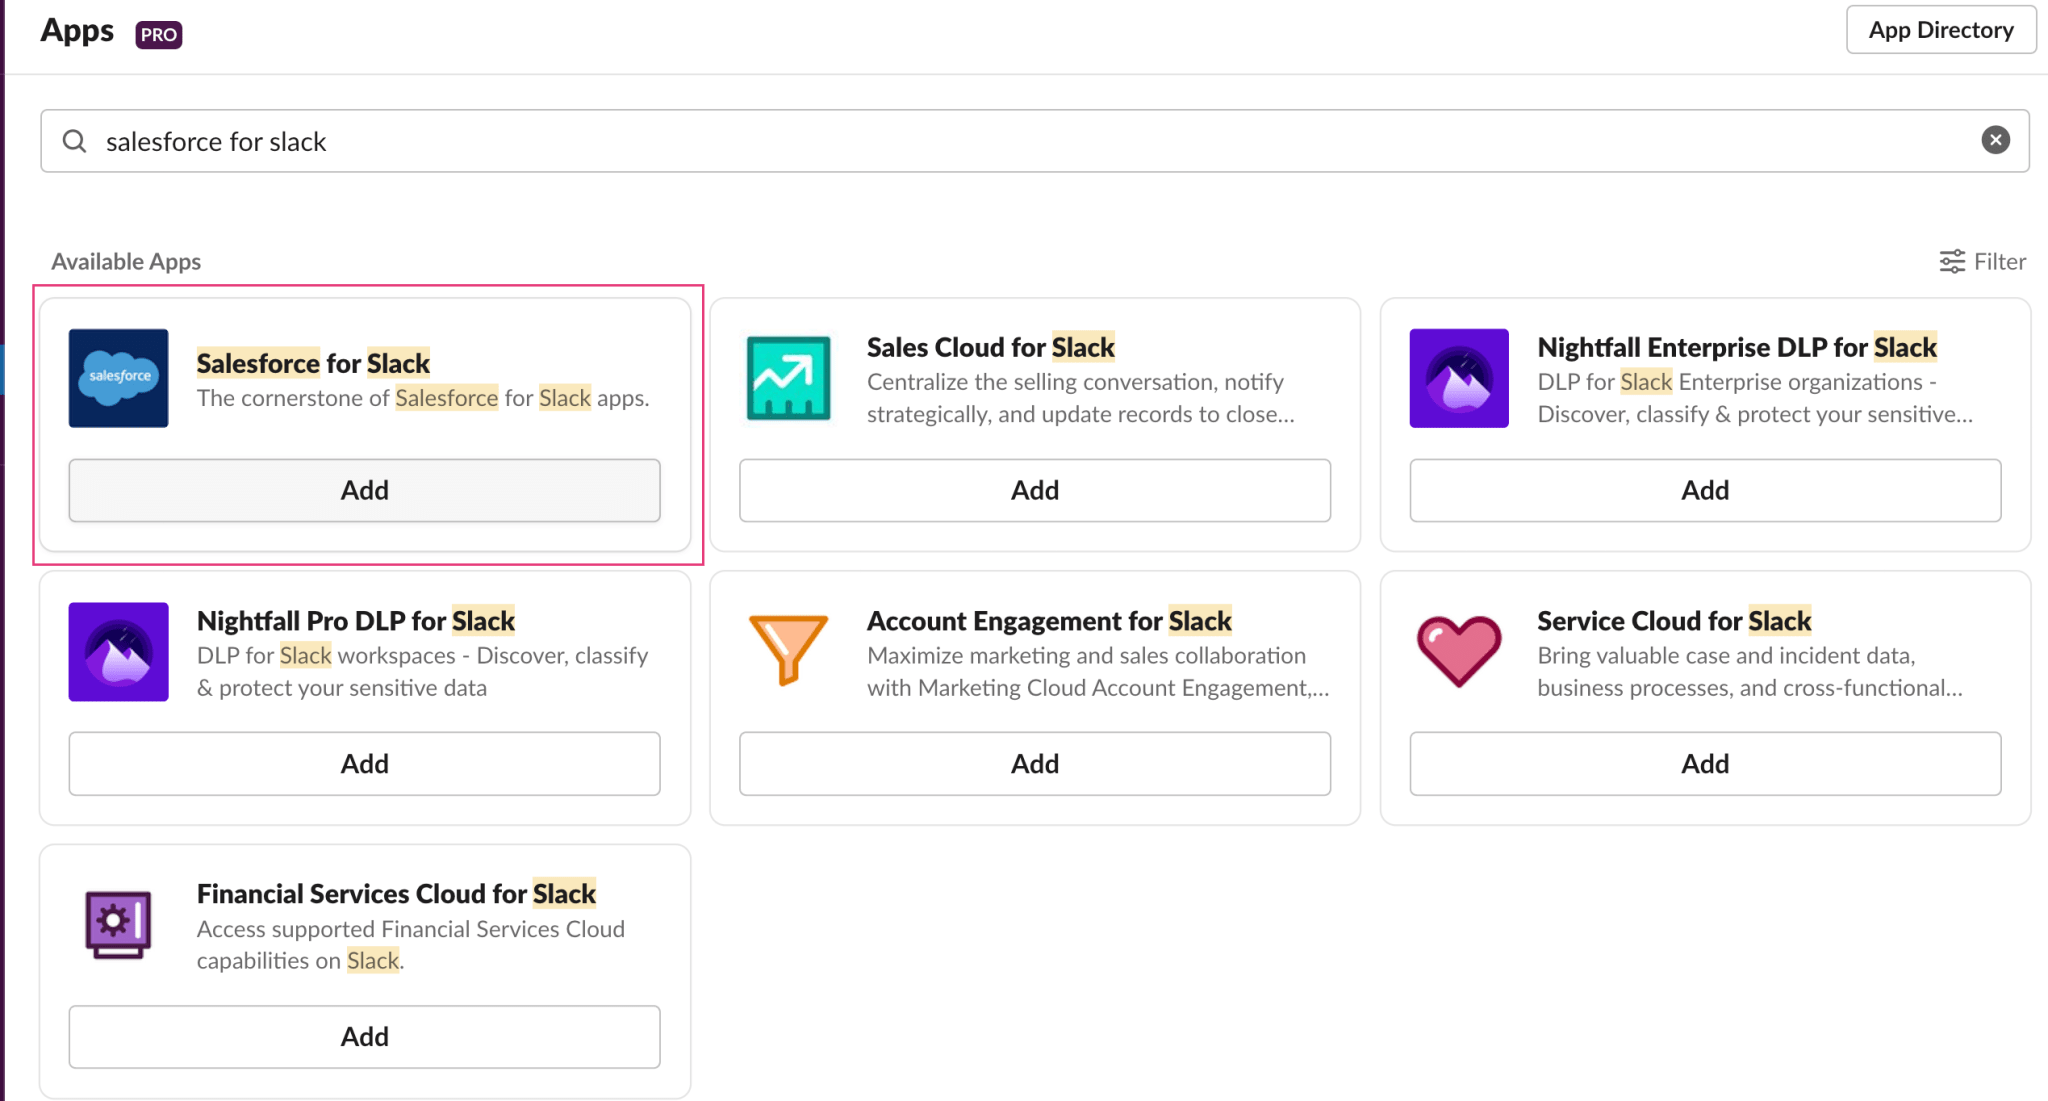2048x1101 pixels.
Task: Add Sales Cloud for Slack
Action: (x=1034, y=490)
